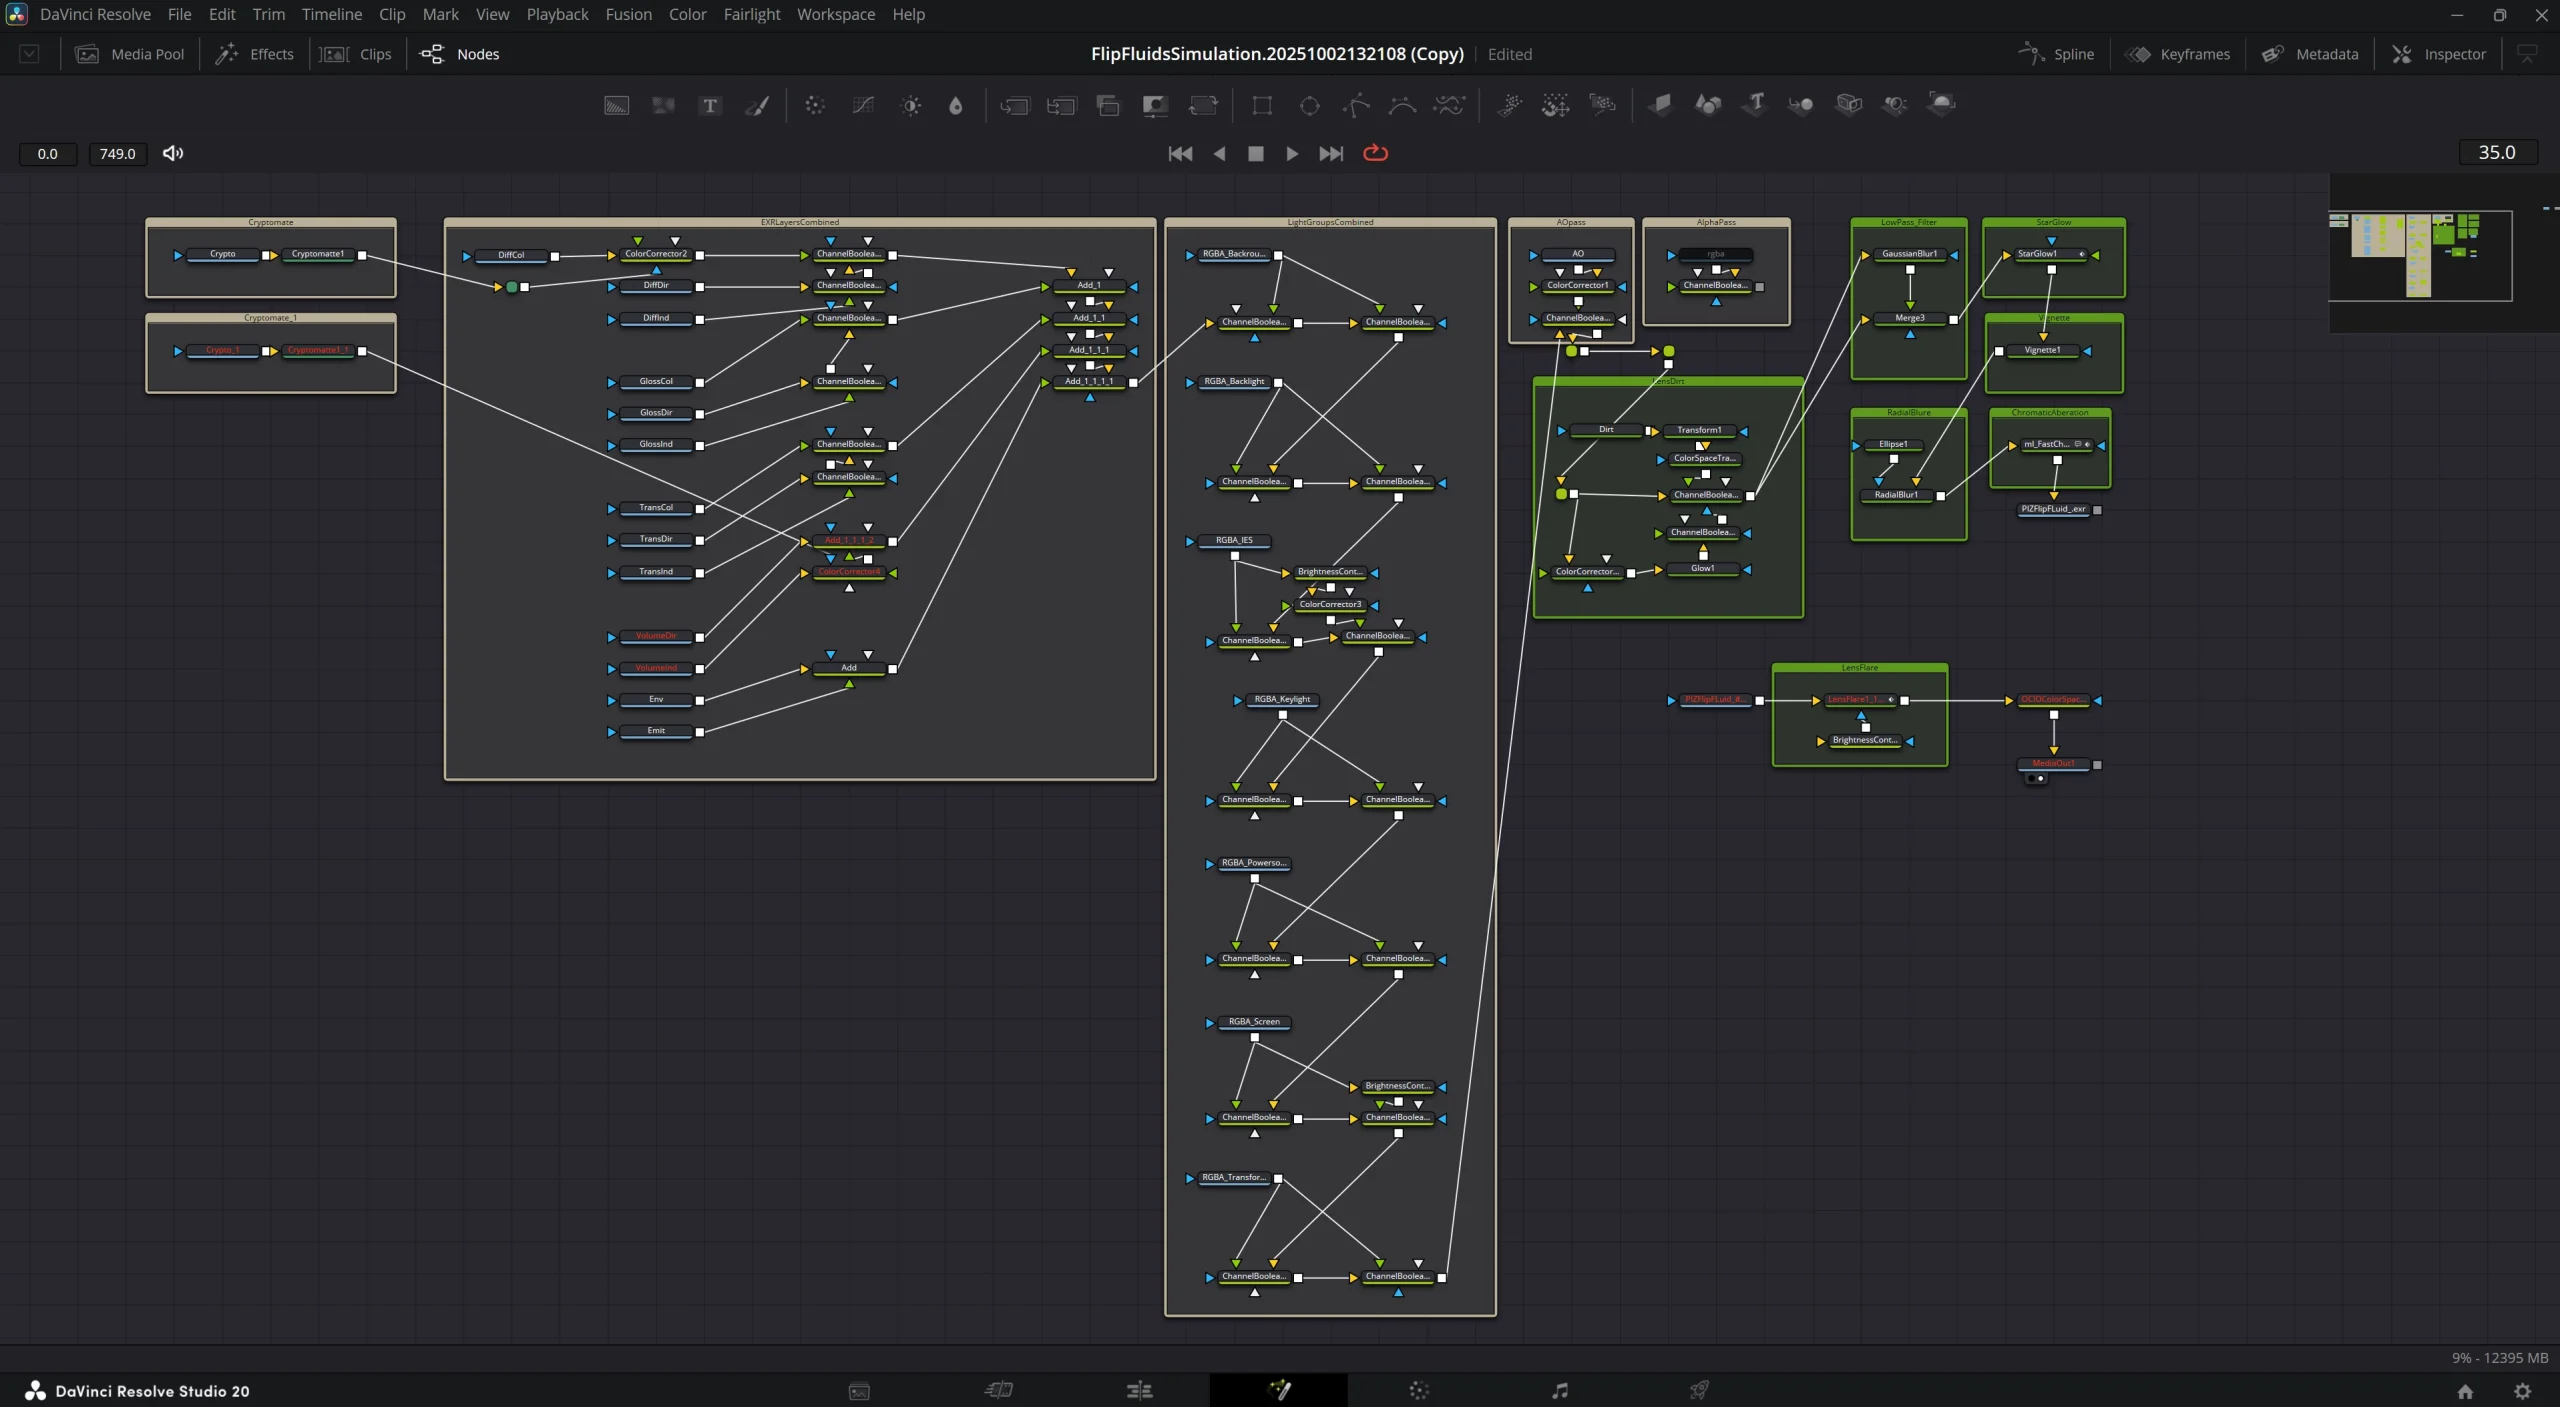Select the Paint tool
This screenshot has height=1407, width=2560.
[x=758, y=105]
